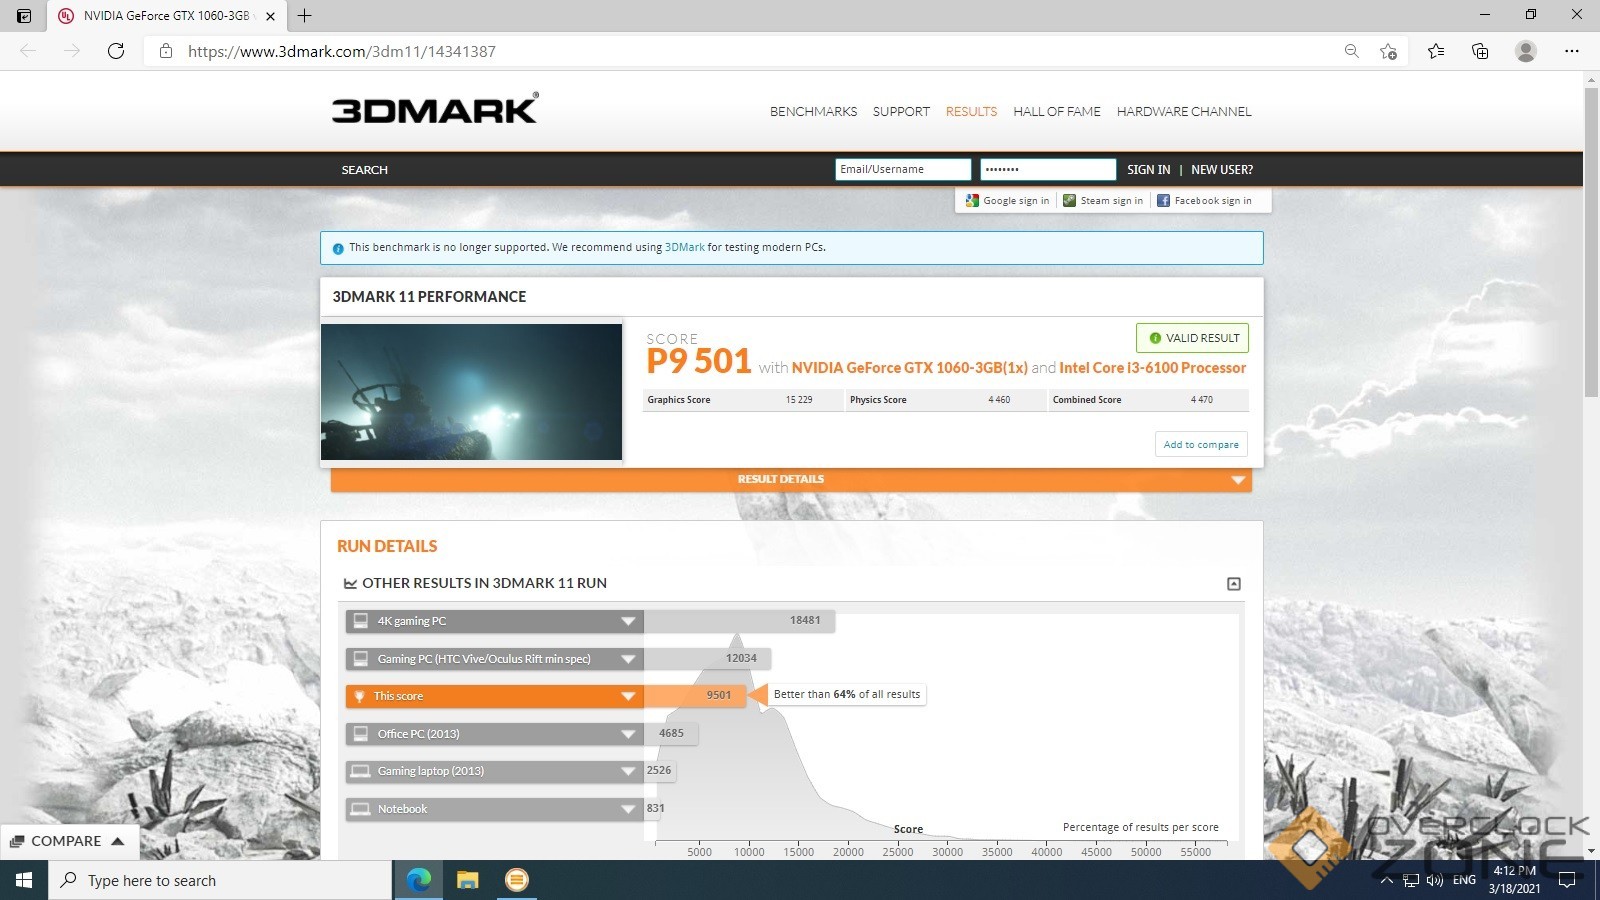This screenshot has width=1600, height=900.
Task: Click the NVIDIA GeForce GTX 1060-3GB link
Action: pos(910,368)
